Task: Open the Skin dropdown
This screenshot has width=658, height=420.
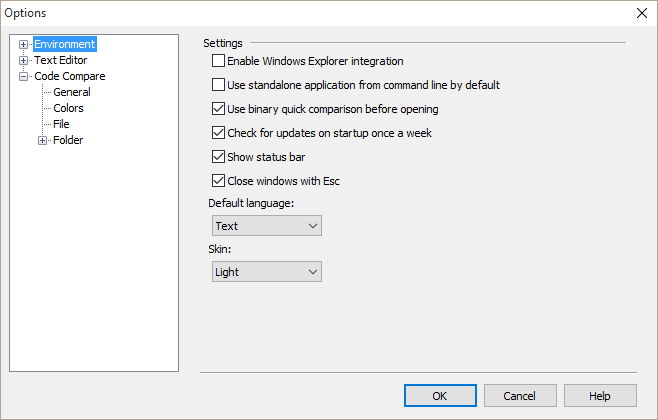Action: [266, 272]
